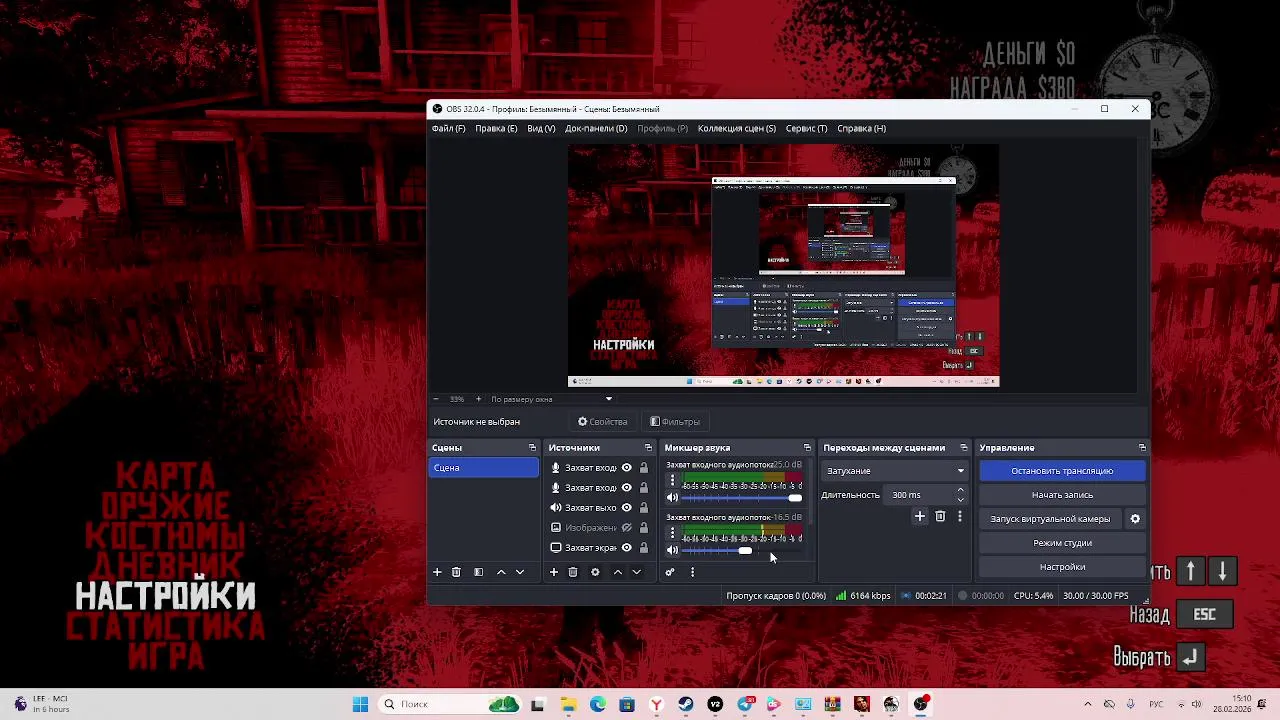Select Сцена in the scenes list
Viewport: 1280px width, 720px height.
click(484, 468)
